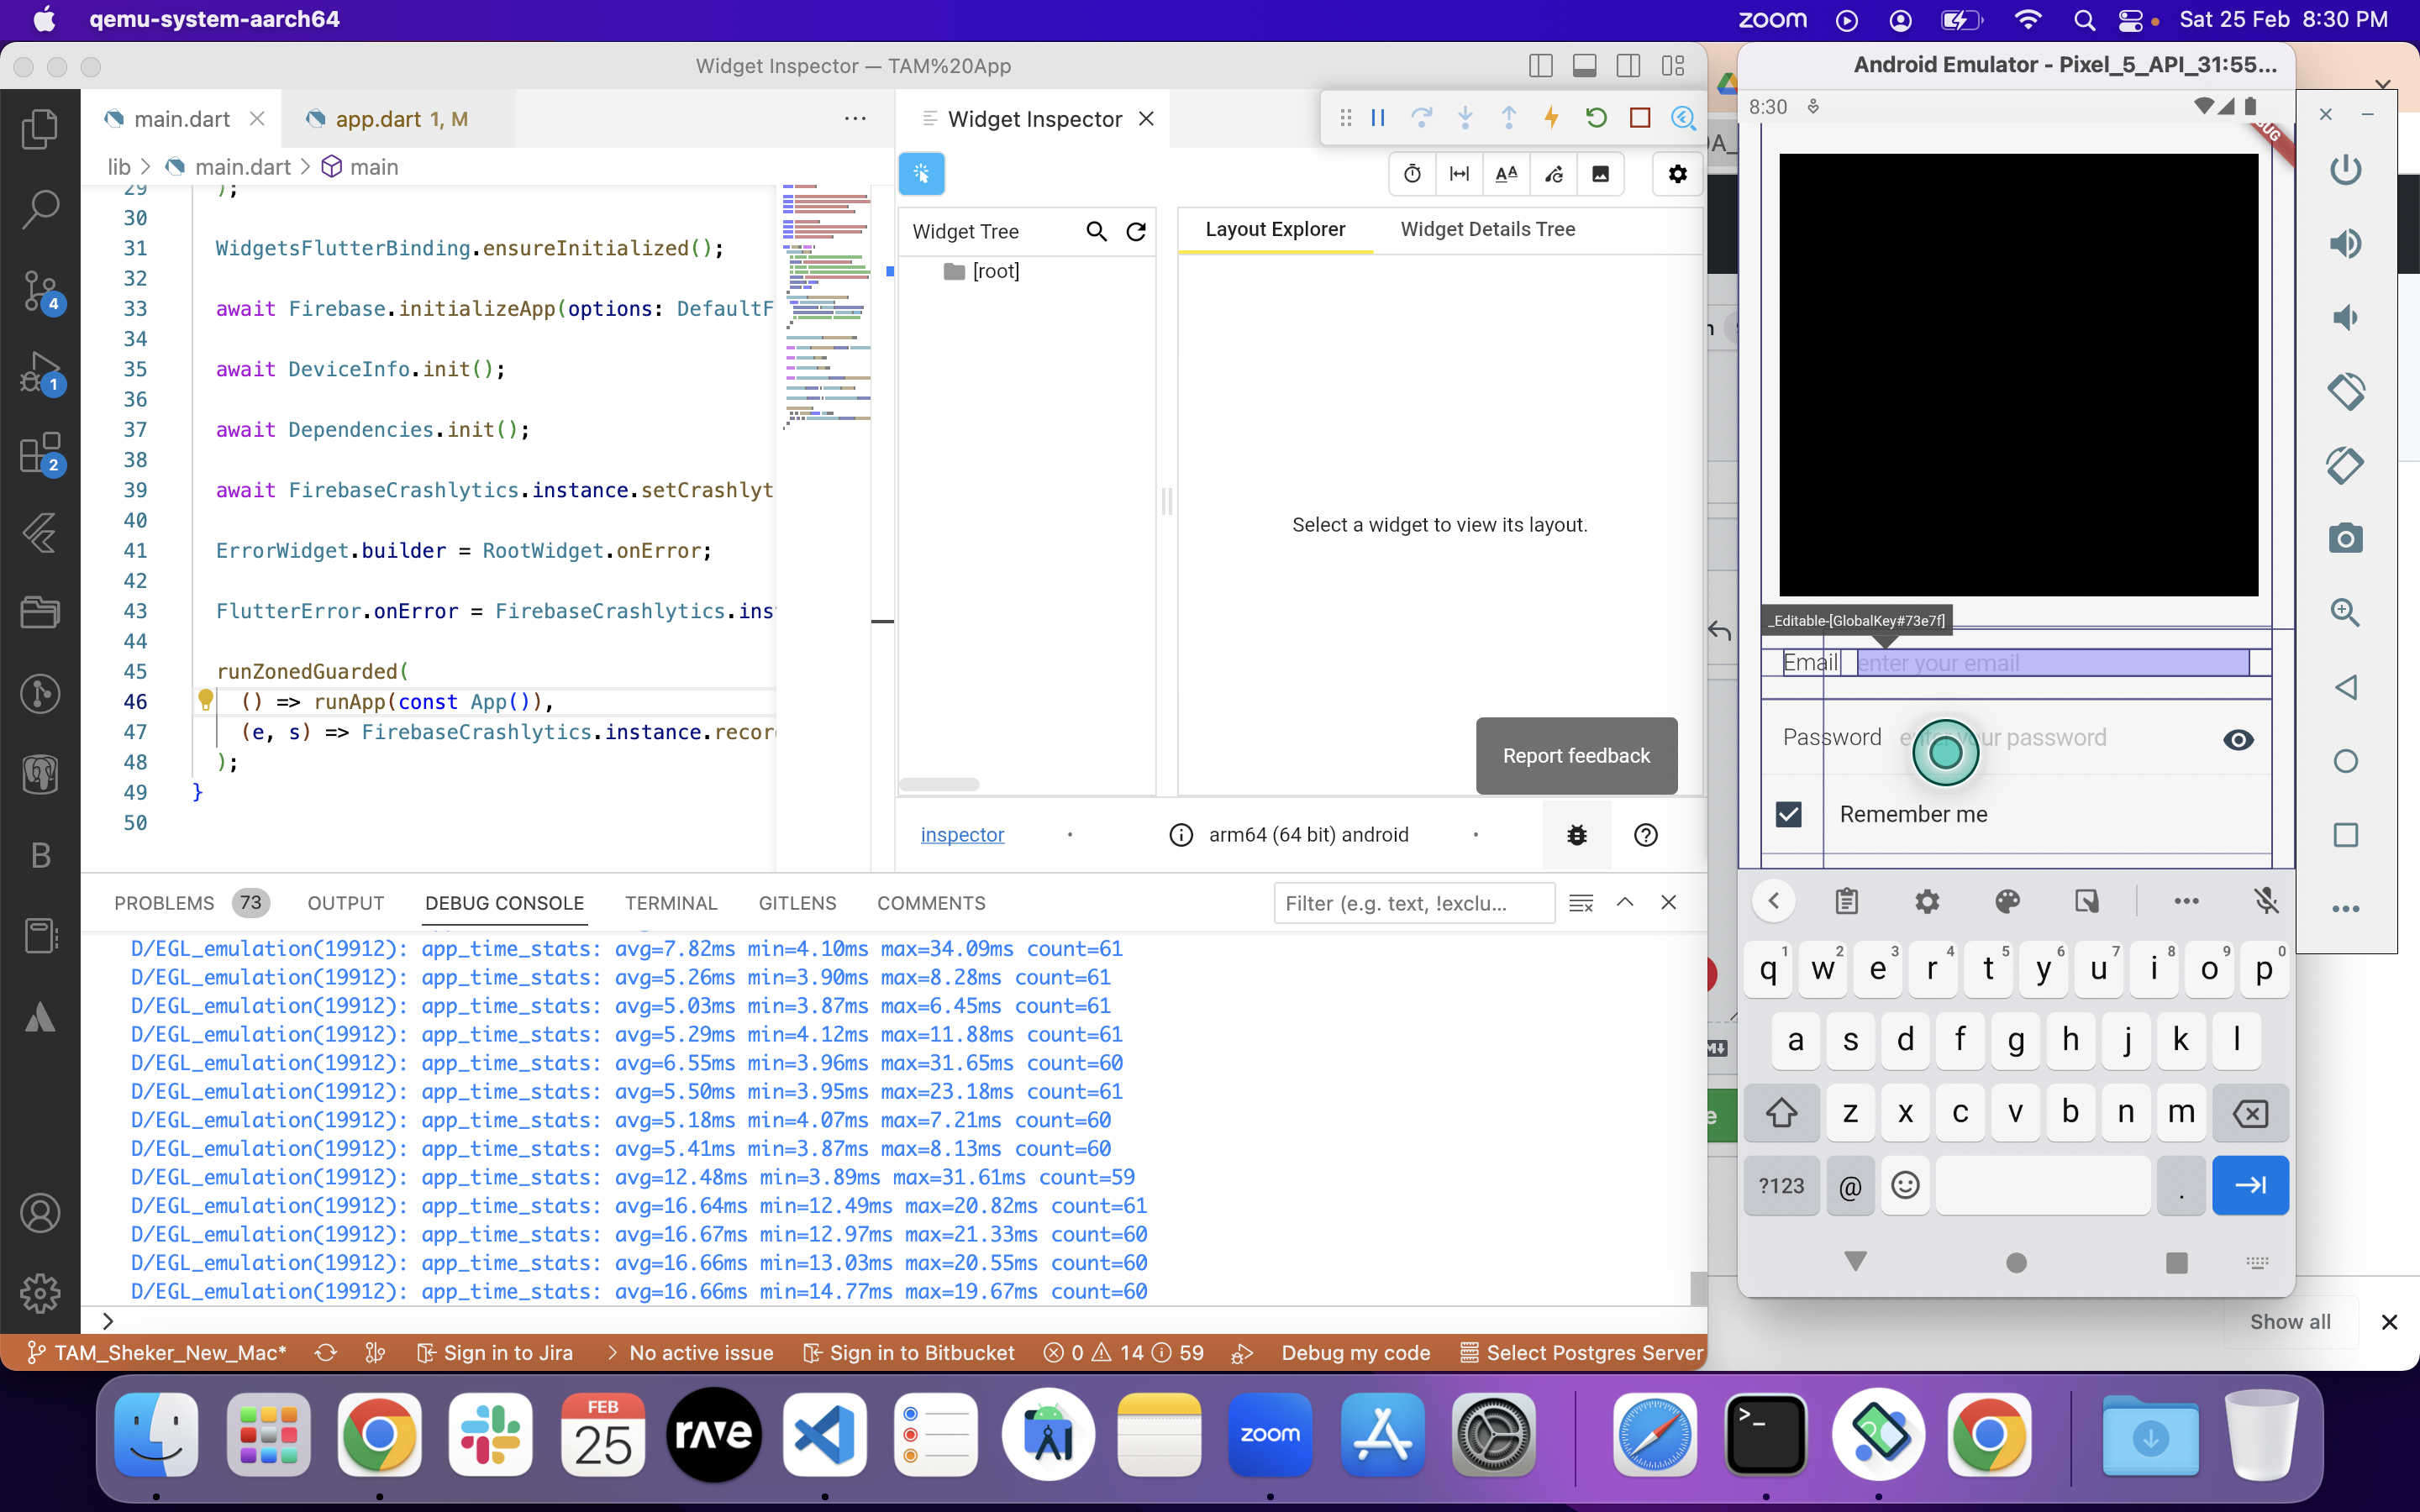Toggle password visibility with the eye icon
Image resolution: width=2420 pixels, height=1512 pixels.
(x=2238, y=738)
